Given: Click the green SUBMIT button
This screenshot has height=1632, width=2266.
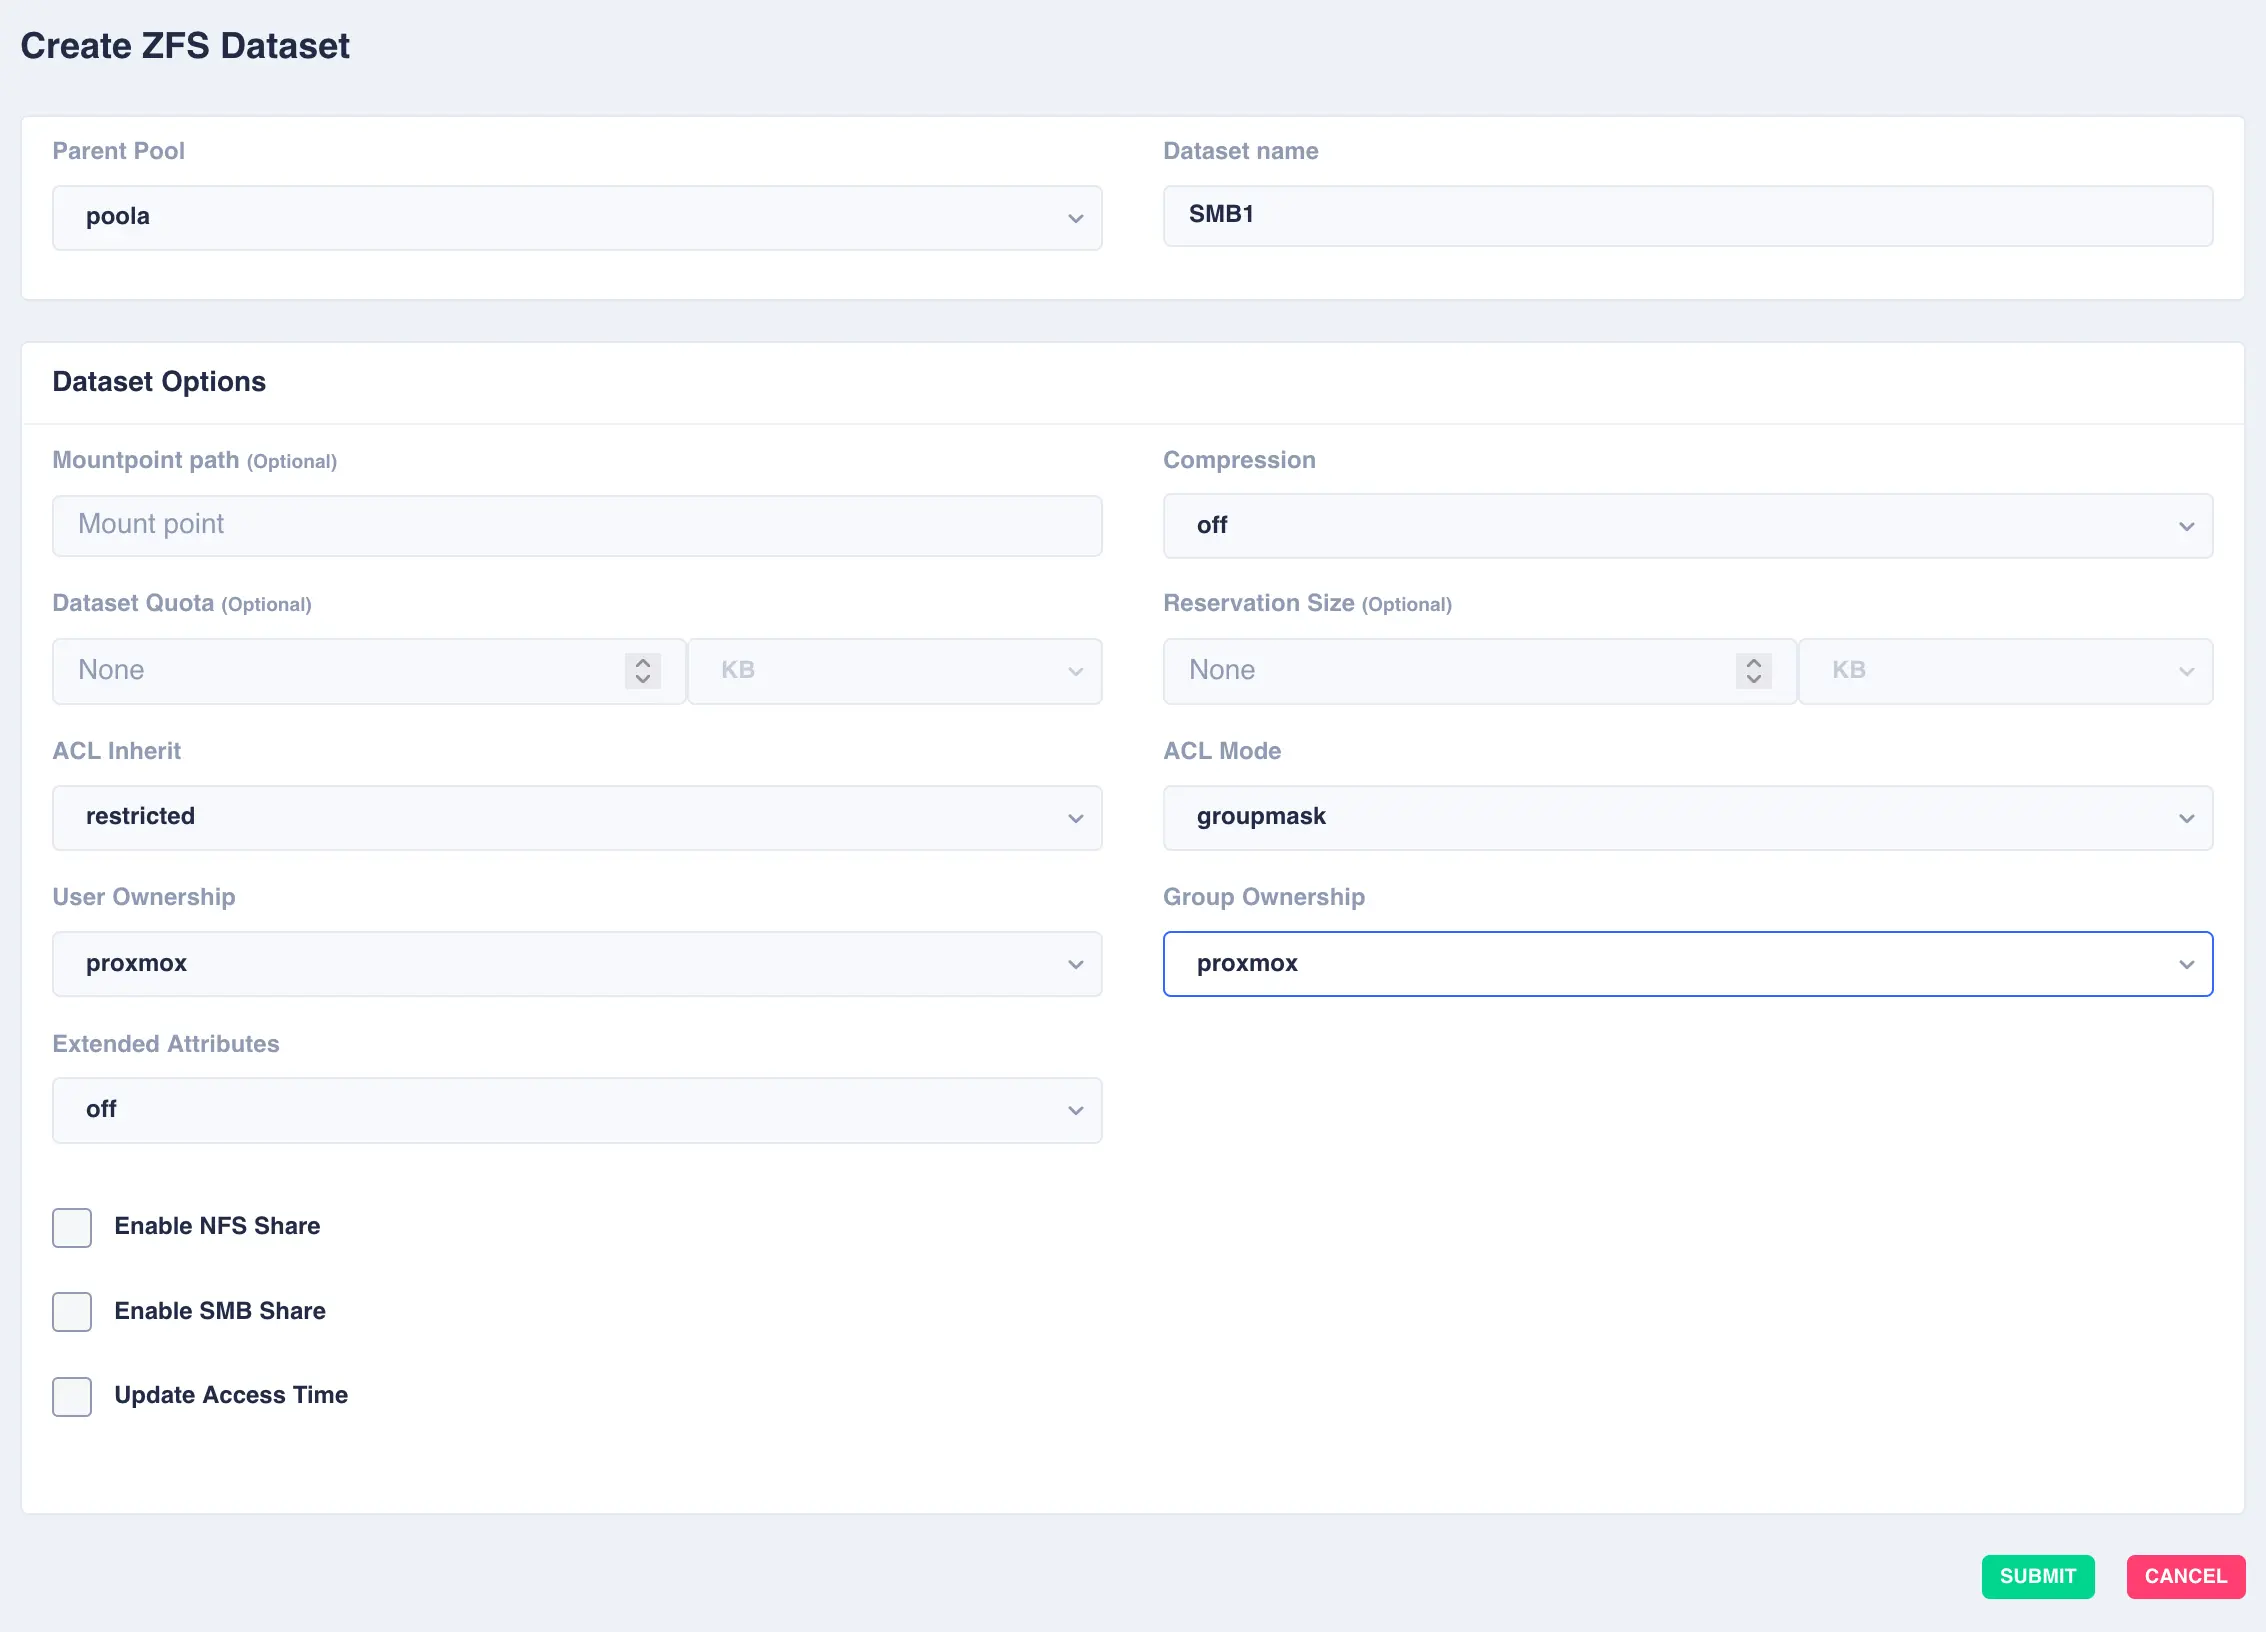Looking at the screenshot, I should tap(2038, 1576).
